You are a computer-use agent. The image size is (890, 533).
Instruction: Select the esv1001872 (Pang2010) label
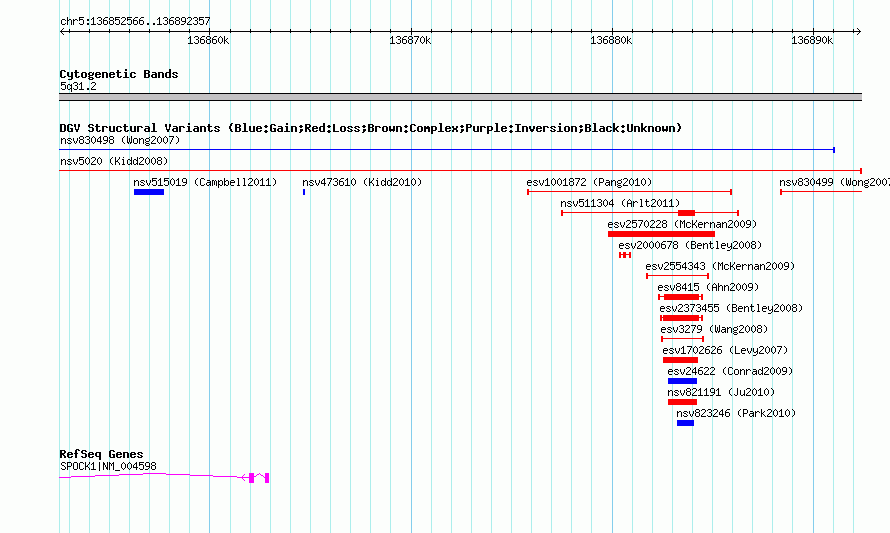tap(589, 182)
